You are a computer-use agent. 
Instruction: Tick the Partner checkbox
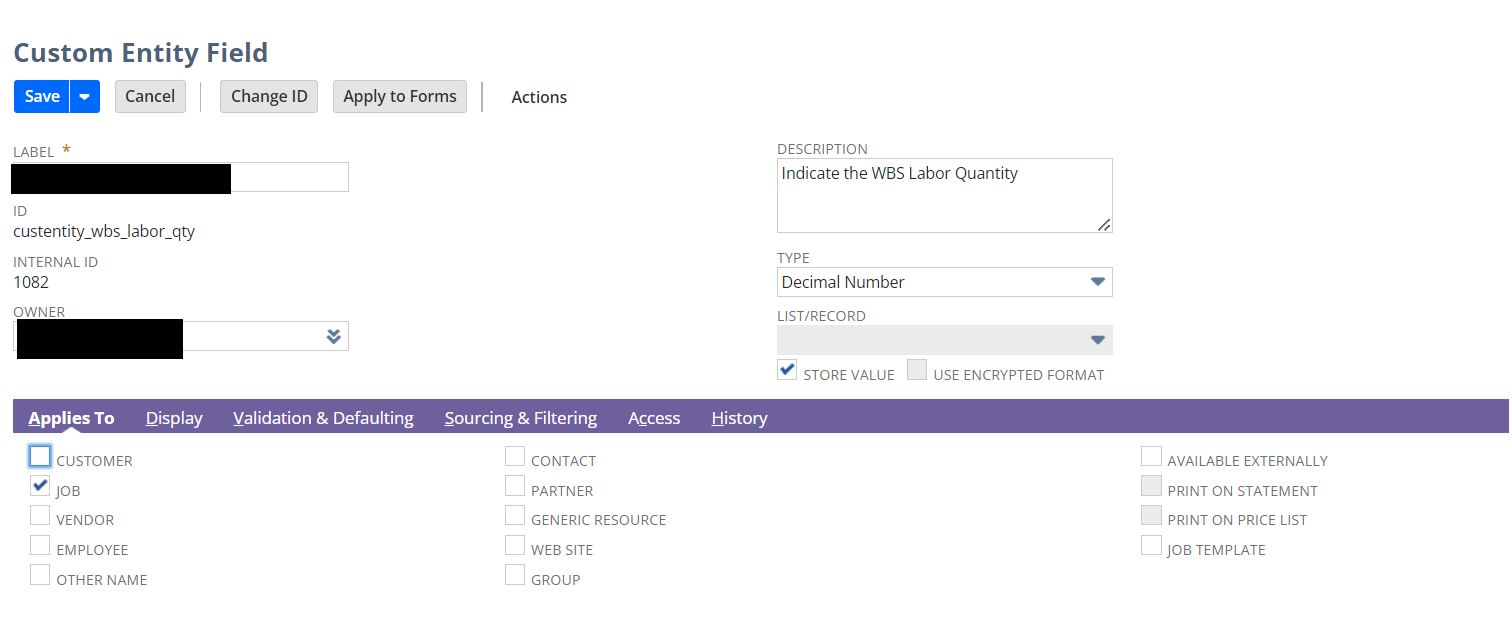[515, 486]
